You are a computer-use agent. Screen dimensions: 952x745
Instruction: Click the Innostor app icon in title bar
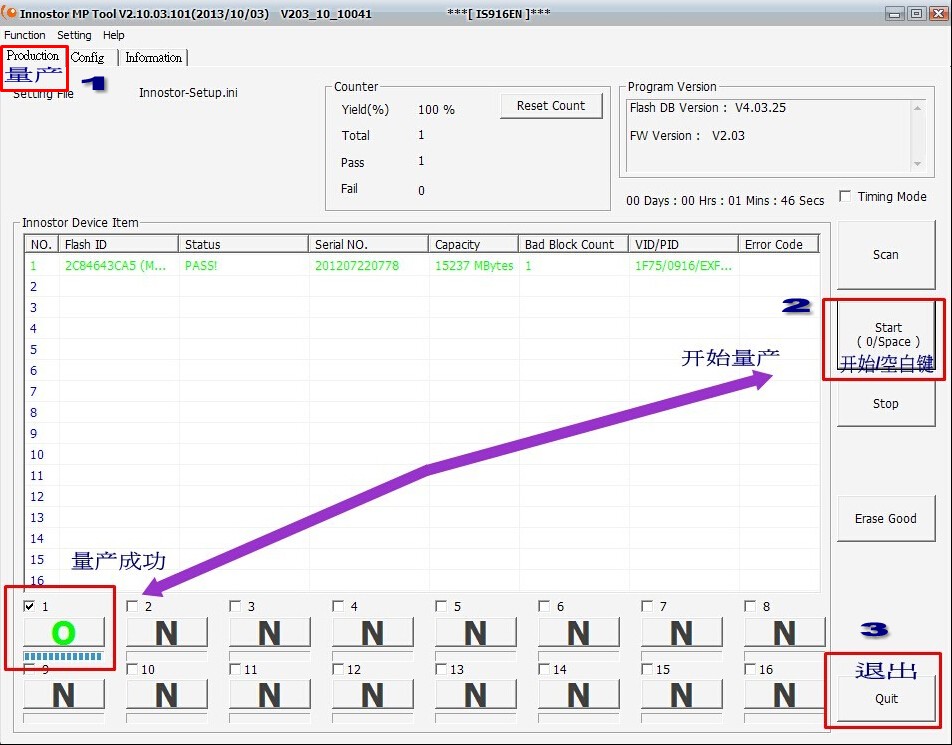[x=10, y=12]
